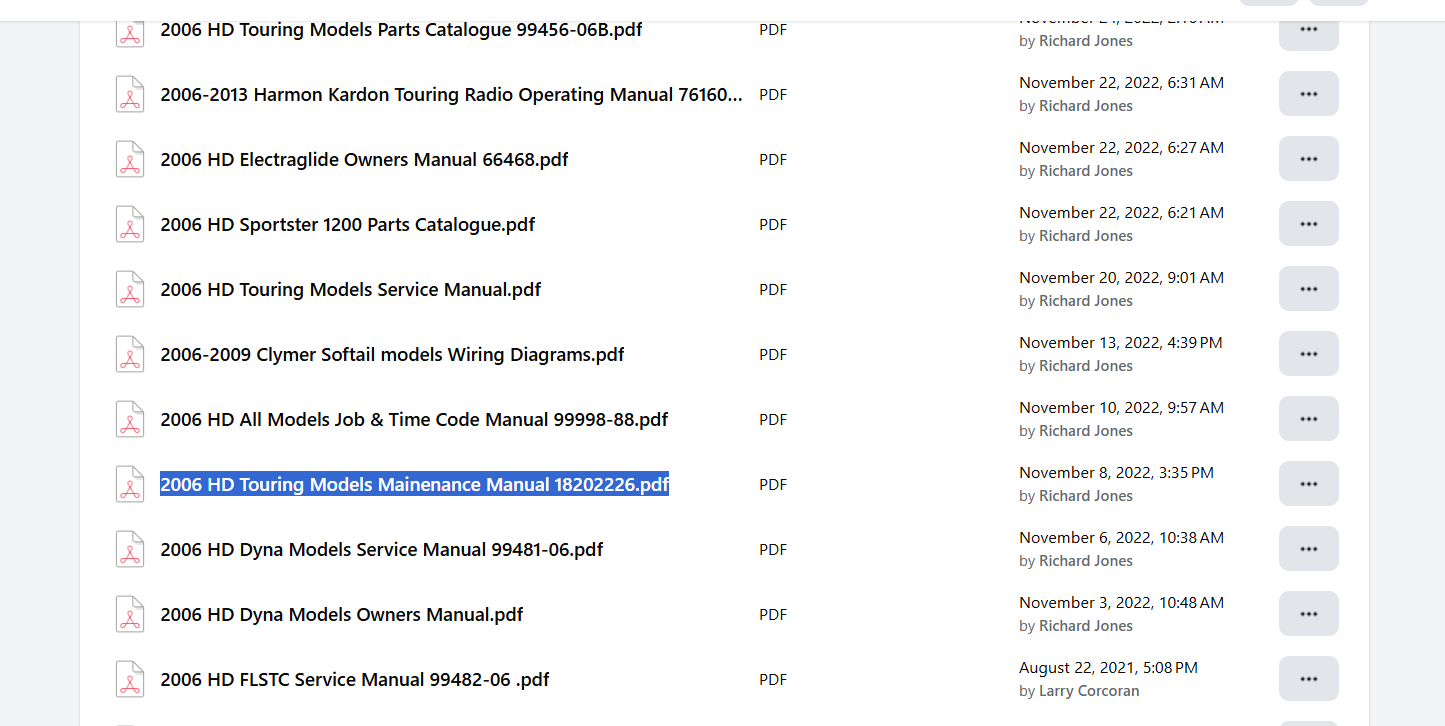Click PDF icon for Sportster 1200 Parts Catalogue
Image resolution: width=1445 pixels, height=726 pixels.
click(x=130, y=225)
